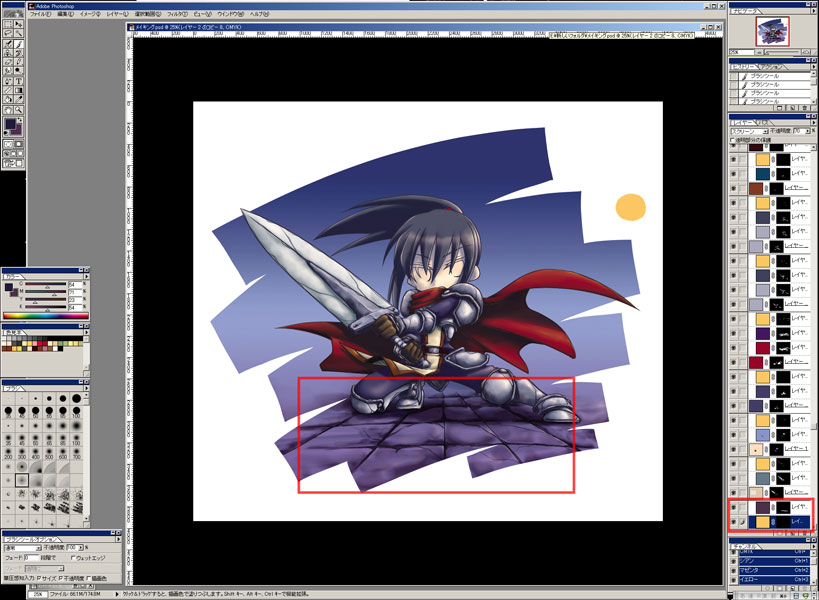Select the Hand tool
The height and width of the screenshot is (600, 819).
click(x=7, y=107)
